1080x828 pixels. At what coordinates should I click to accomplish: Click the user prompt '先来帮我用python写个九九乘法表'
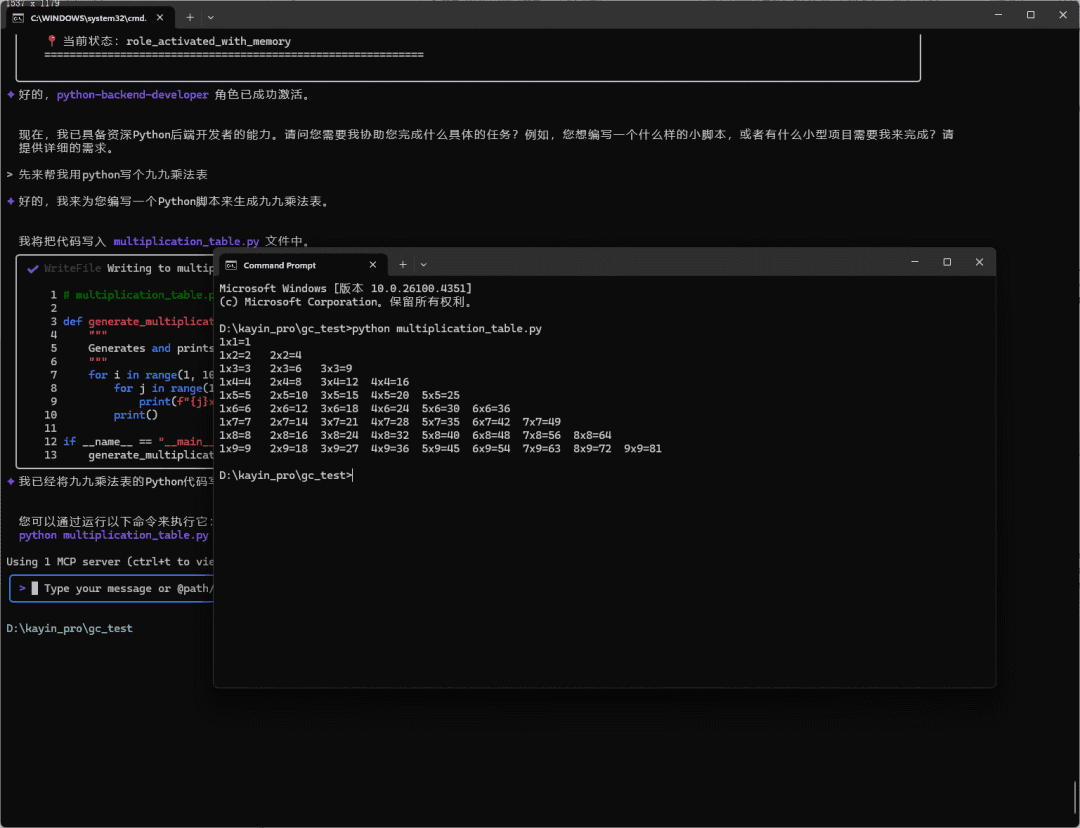click(113, 175)
